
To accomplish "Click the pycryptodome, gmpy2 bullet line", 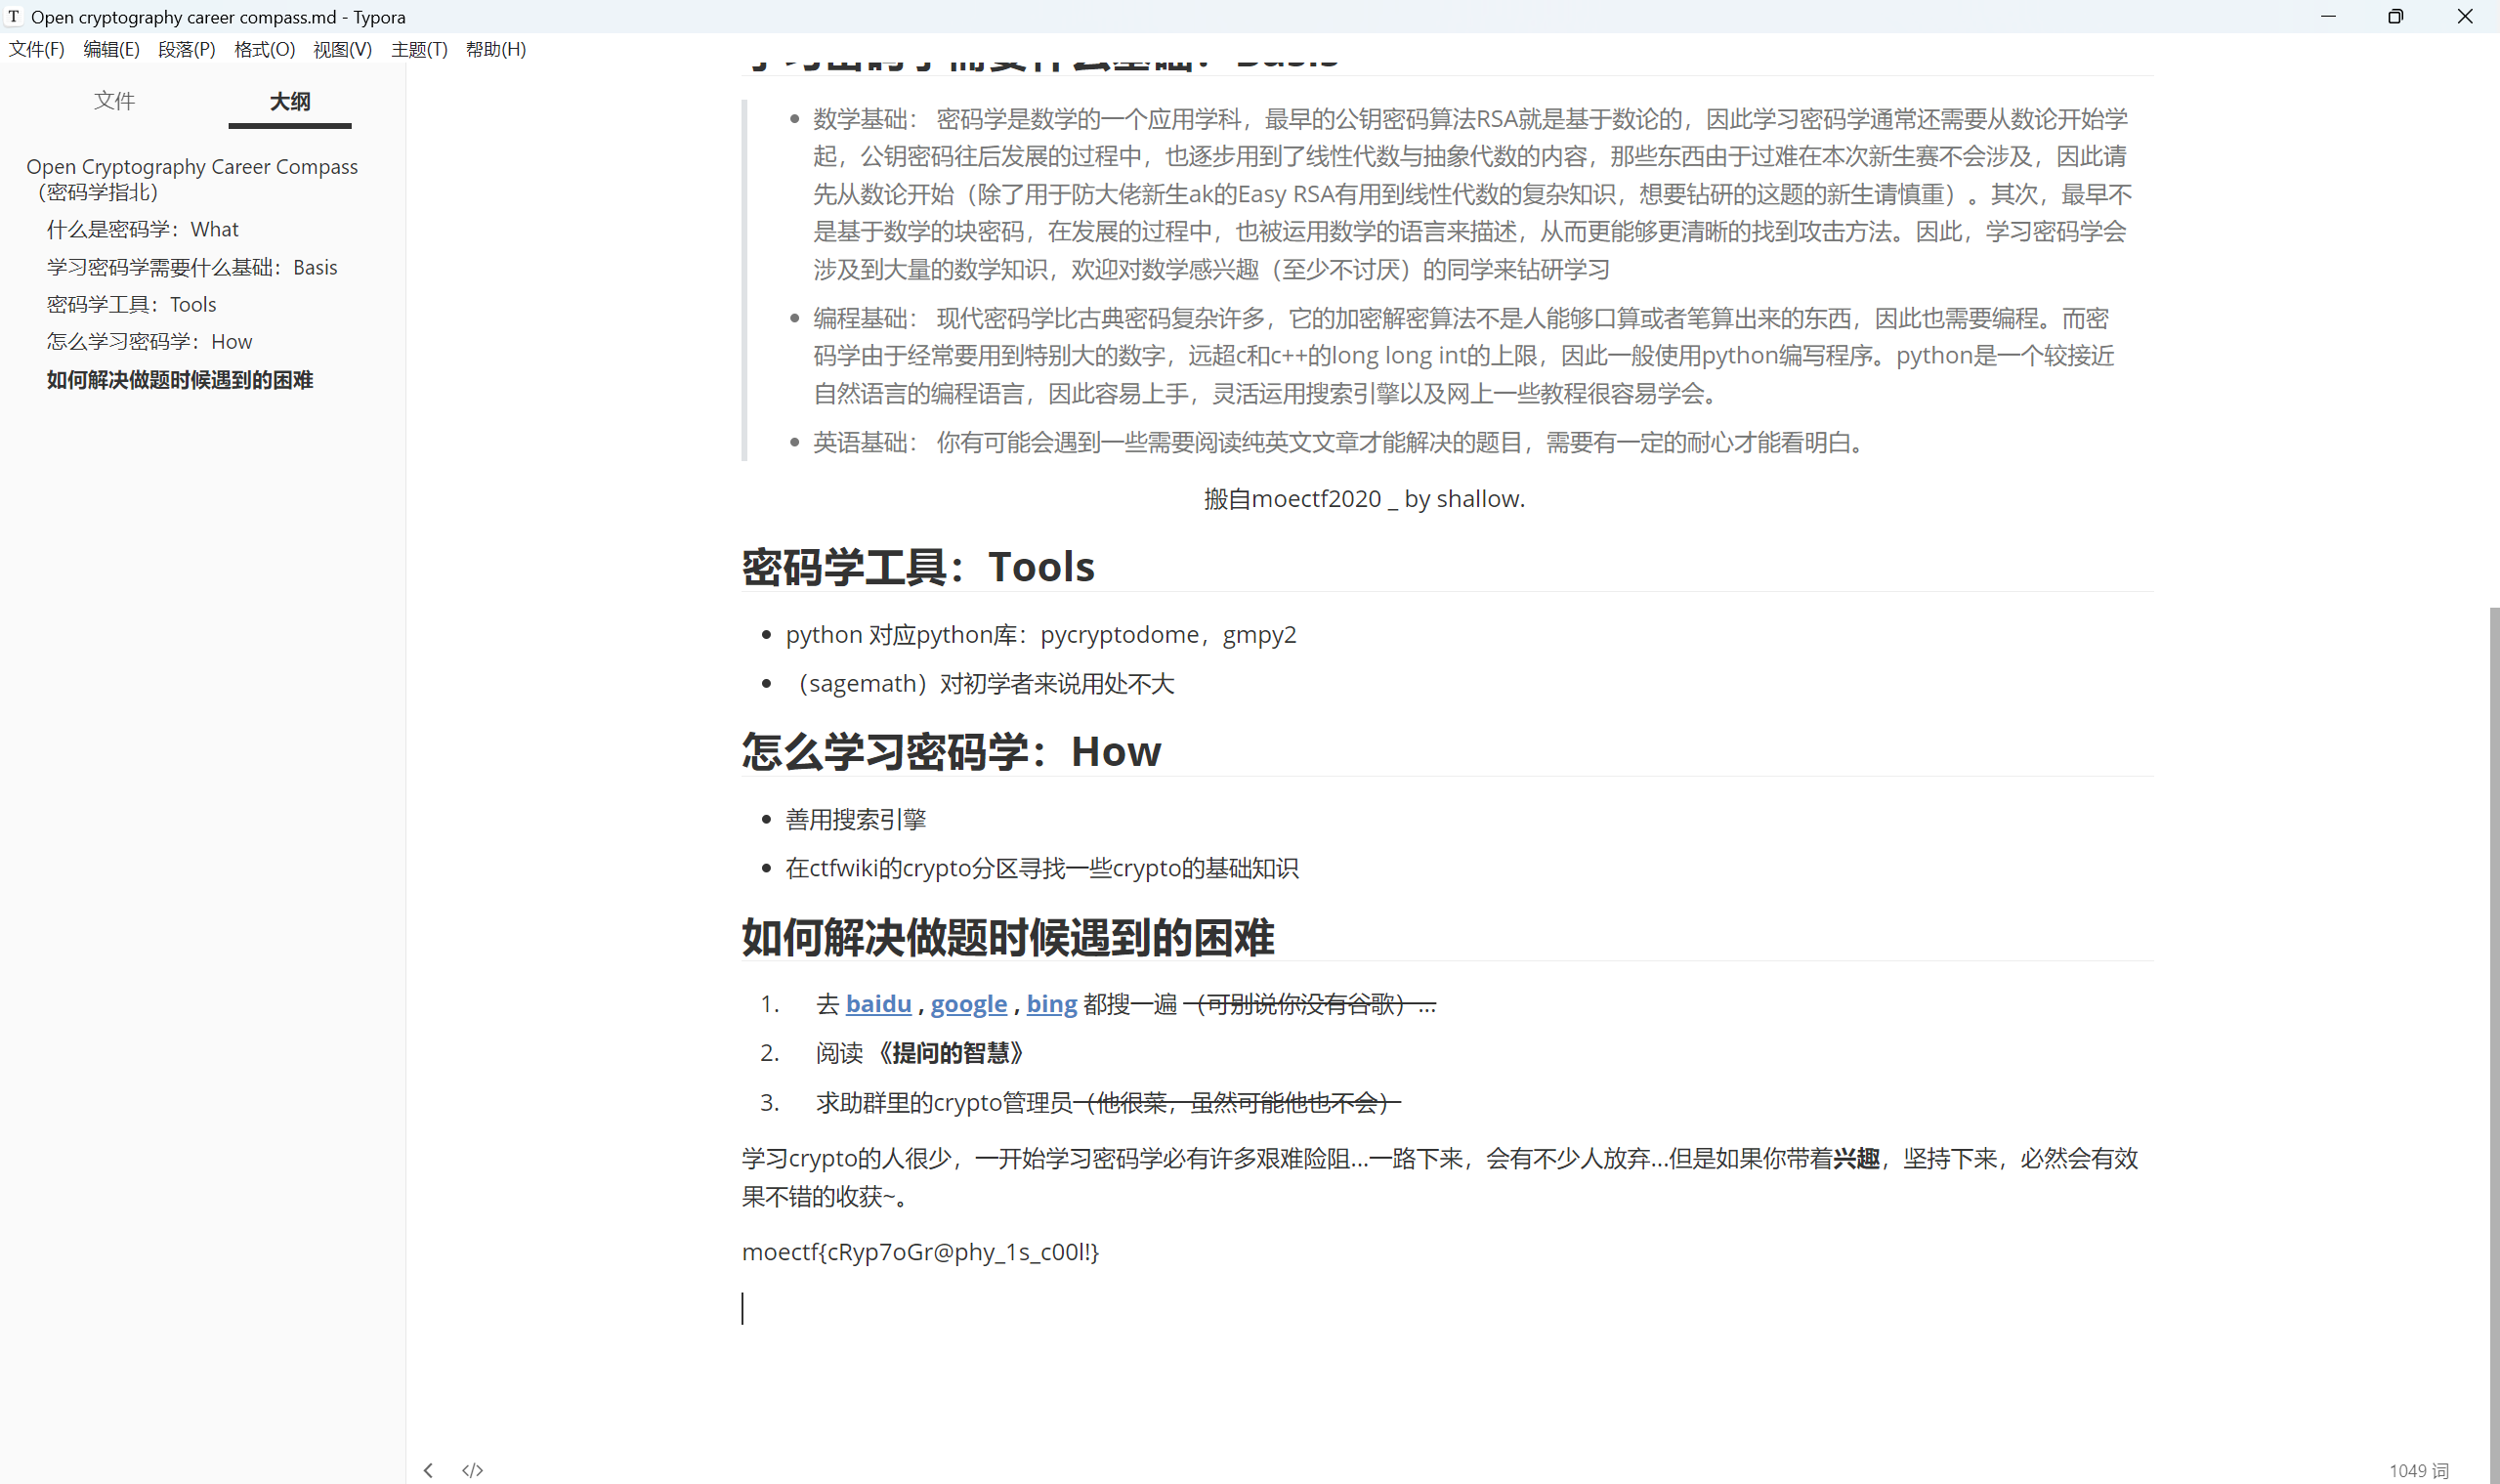I will (1041, 634).
